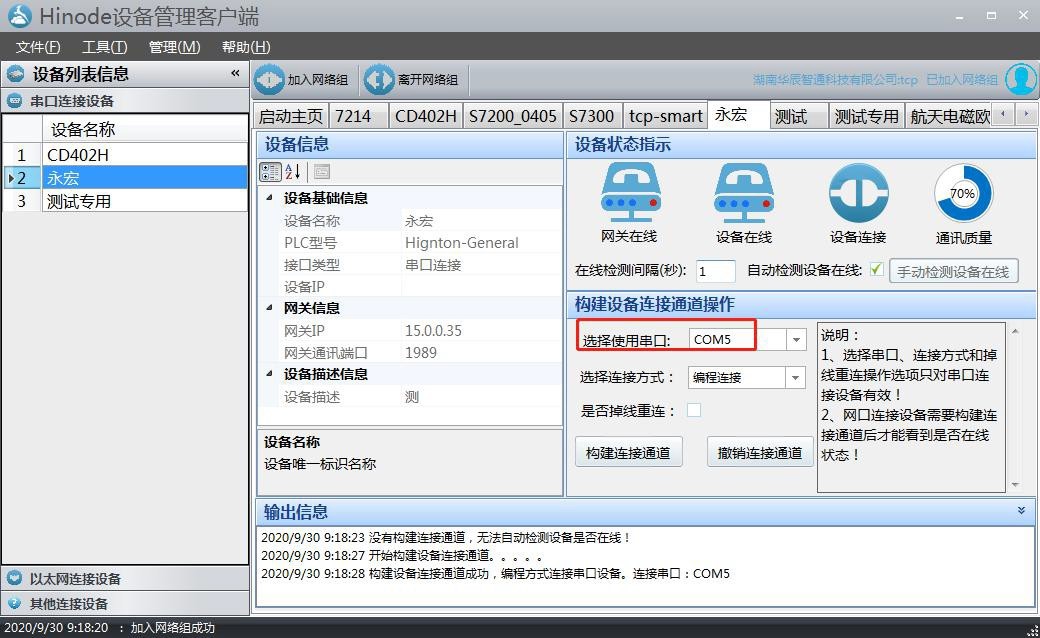Click the 加入网络组 toolbar icon
Image resolution: width=1040 pixels, height=638 pixels.
tap(301, 79)
